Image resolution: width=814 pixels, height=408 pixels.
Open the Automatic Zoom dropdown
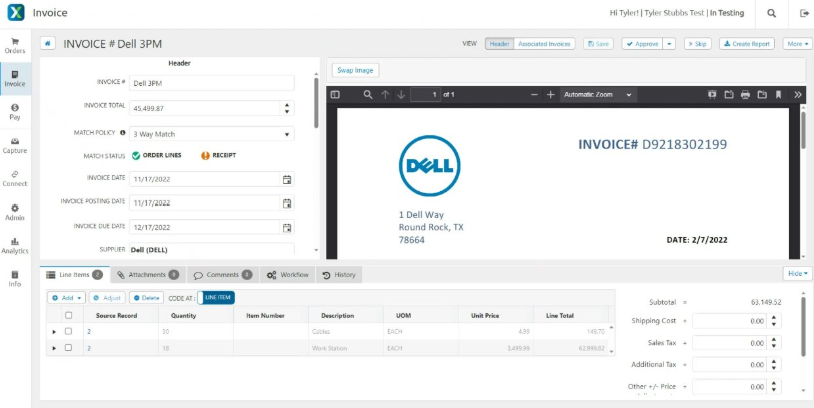(598, 95)
